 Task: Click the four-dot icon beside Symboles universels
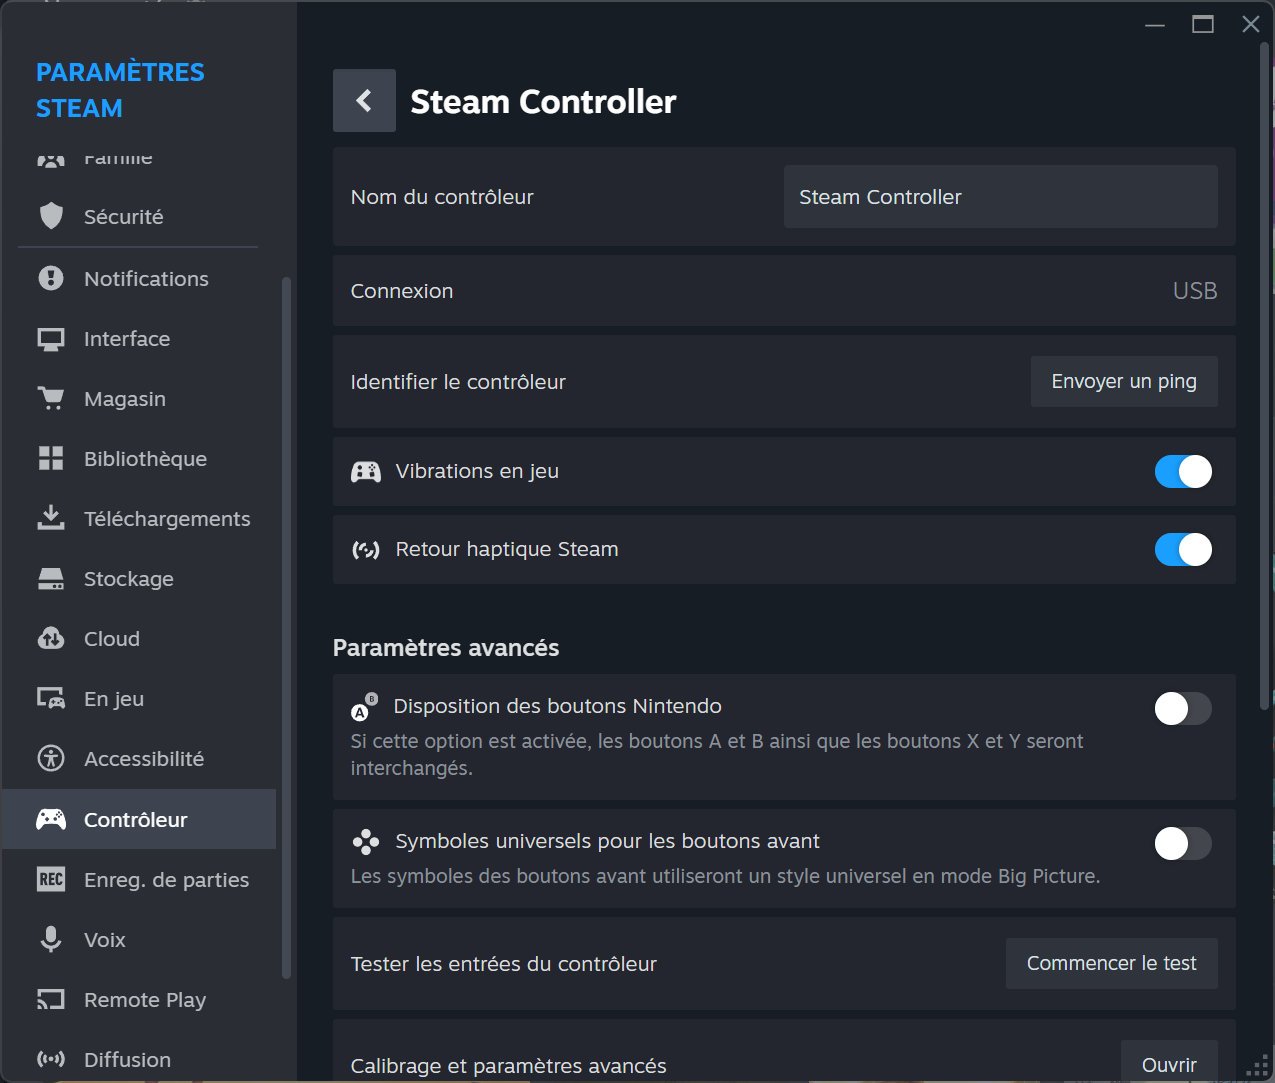[366, 841]
